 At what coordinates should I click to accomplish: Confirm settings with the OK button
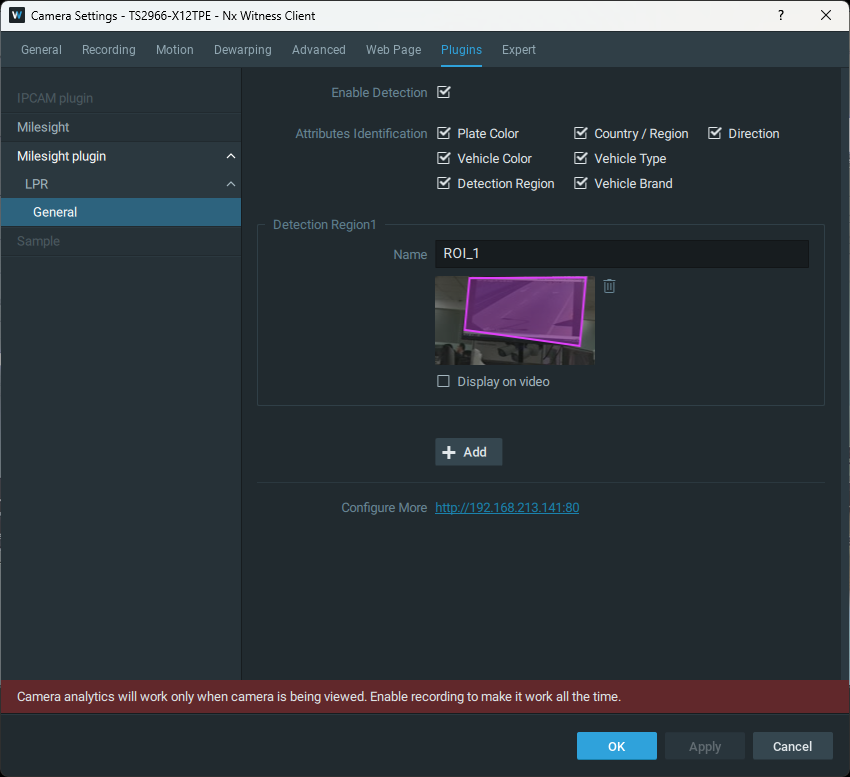click(616, 746)
